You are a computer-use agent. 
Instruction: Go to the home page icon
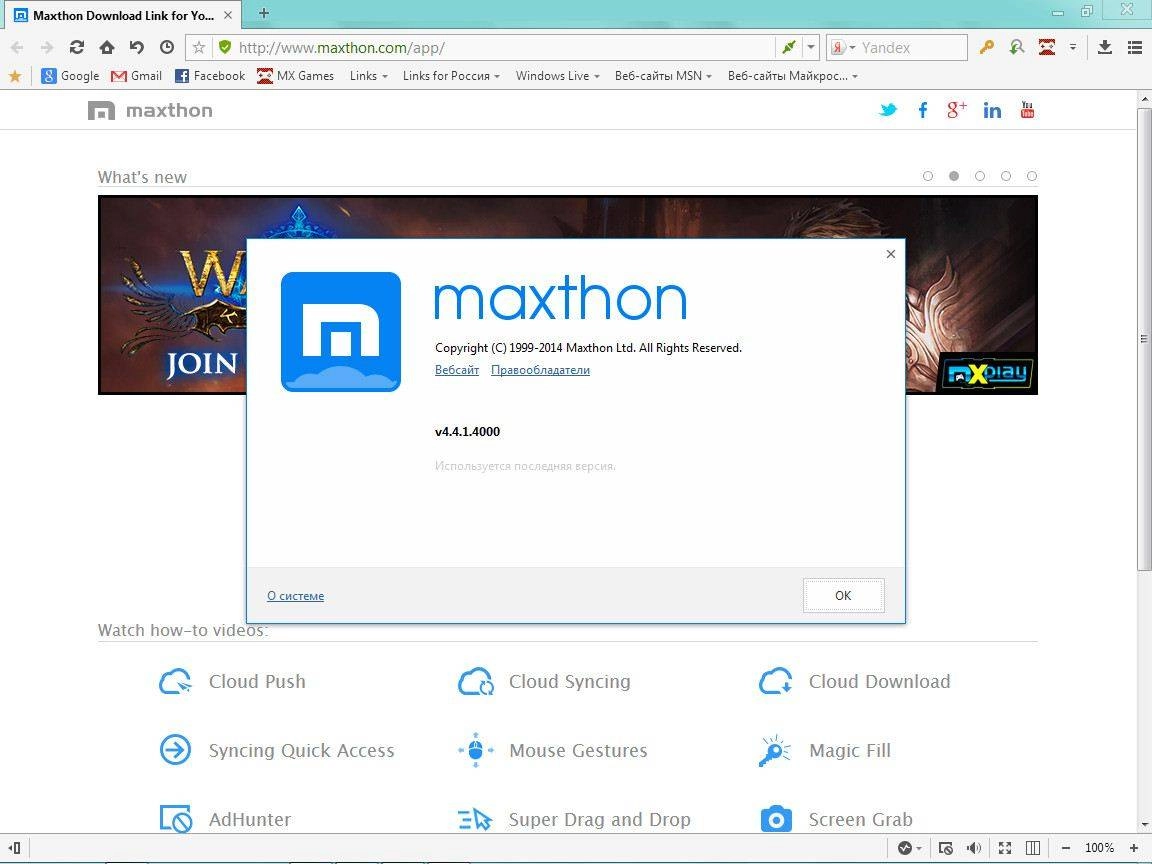pos(107,48)
